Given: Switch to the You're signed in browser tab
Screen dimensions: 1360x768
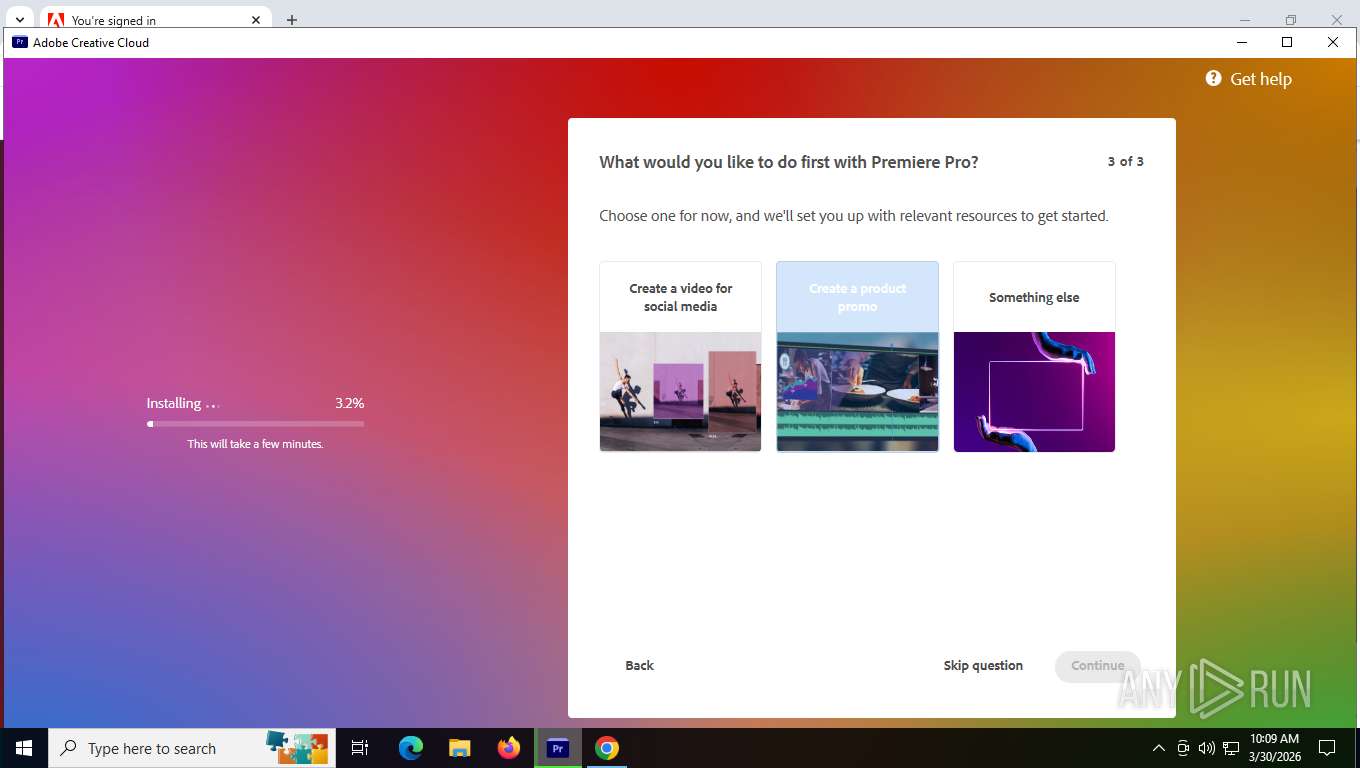Looking at the screenshot, I should click(155, 20).
